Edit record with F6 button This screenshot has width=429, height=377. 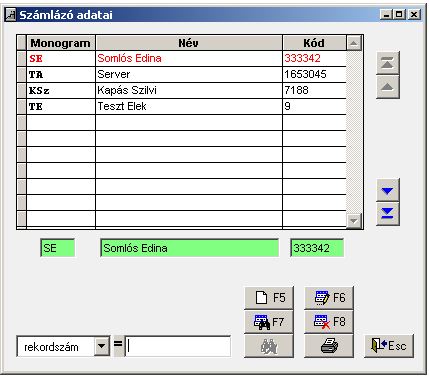pos(329,298)
